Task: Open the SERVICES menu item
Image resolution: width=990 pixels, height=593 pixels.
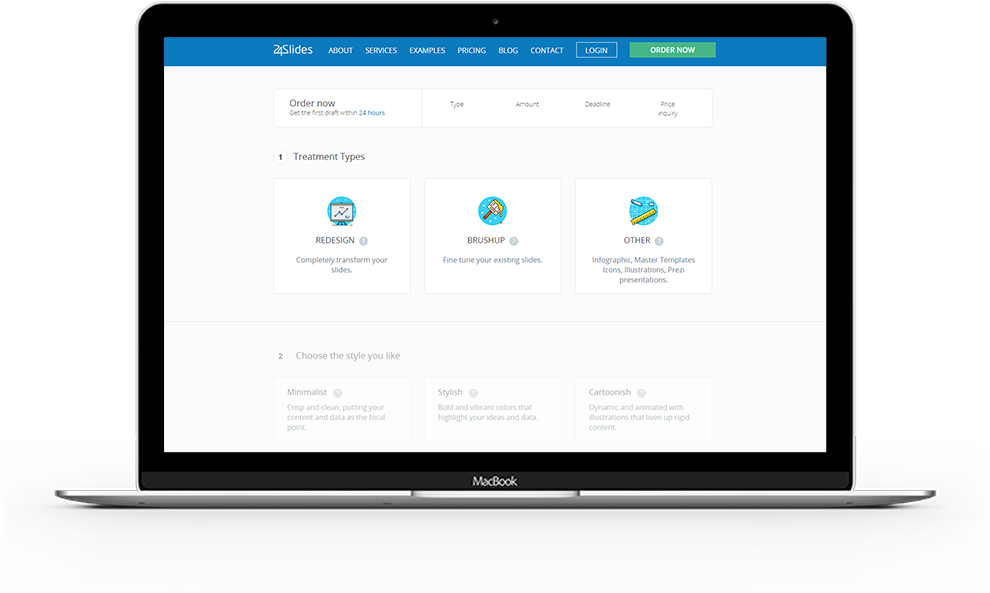Action: pos(381,51)
